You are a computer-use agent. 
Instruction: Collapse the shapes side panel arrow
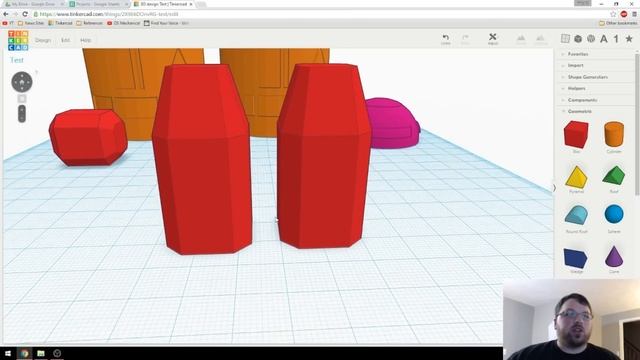554,188
